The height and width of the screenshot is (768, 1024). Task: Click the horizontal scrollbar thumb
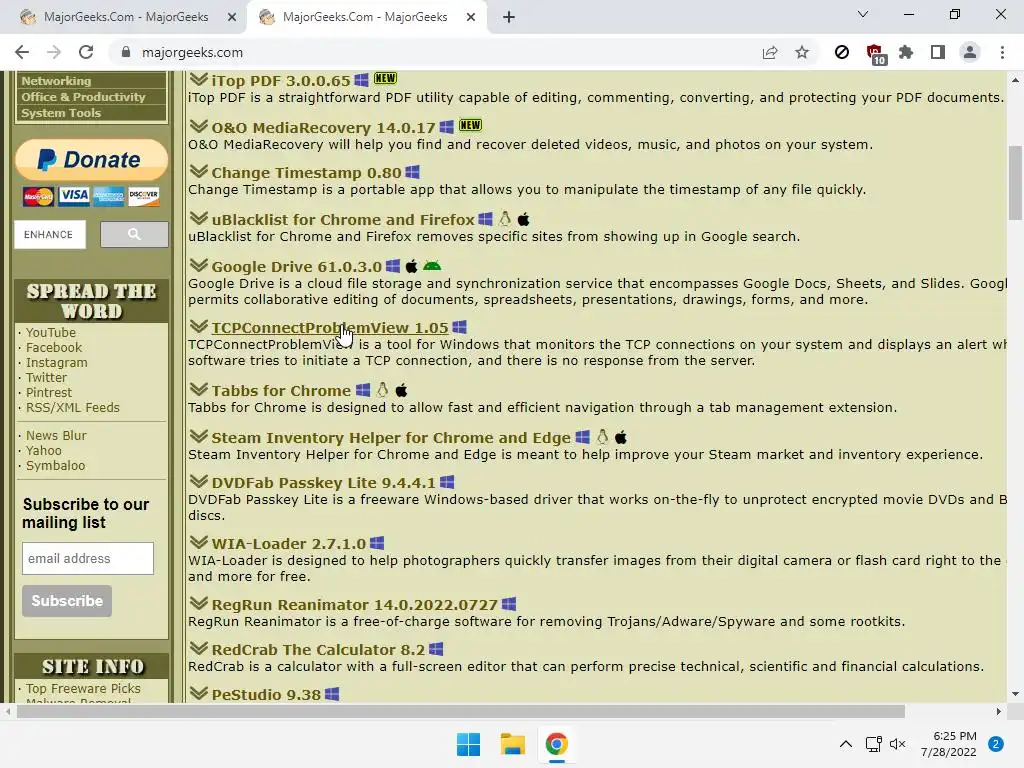(460, 711)
